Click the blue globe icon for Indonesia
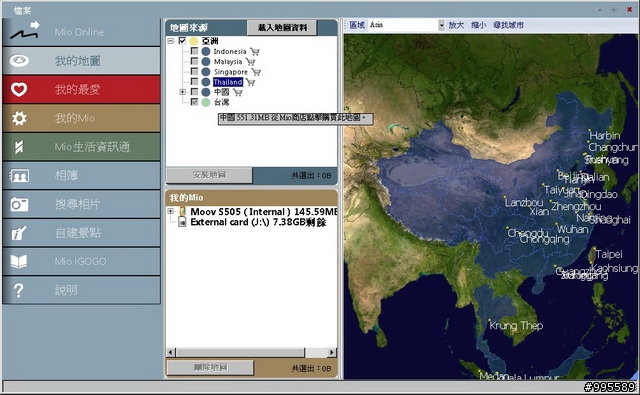This screenshot has width=640, height=395. click(x=206, y=51)
